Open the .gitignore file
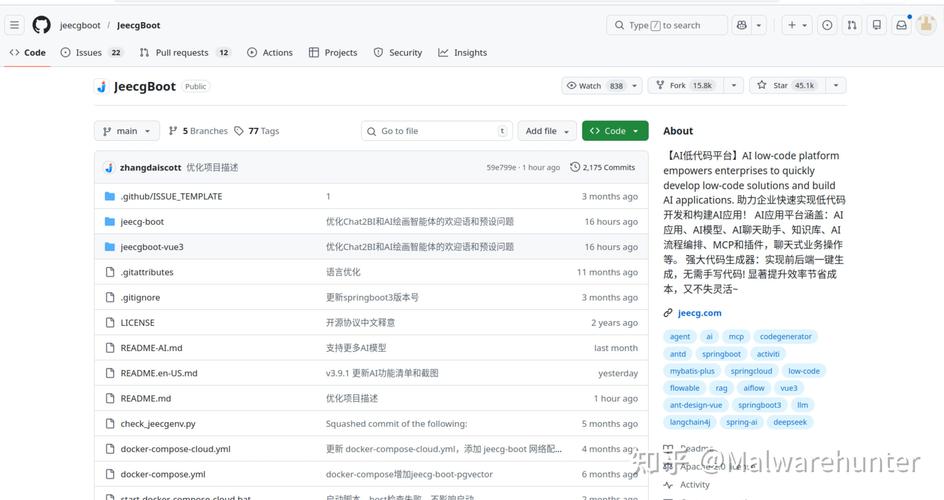Viewport: 944px width, 500px height. (x=140, y=297)
